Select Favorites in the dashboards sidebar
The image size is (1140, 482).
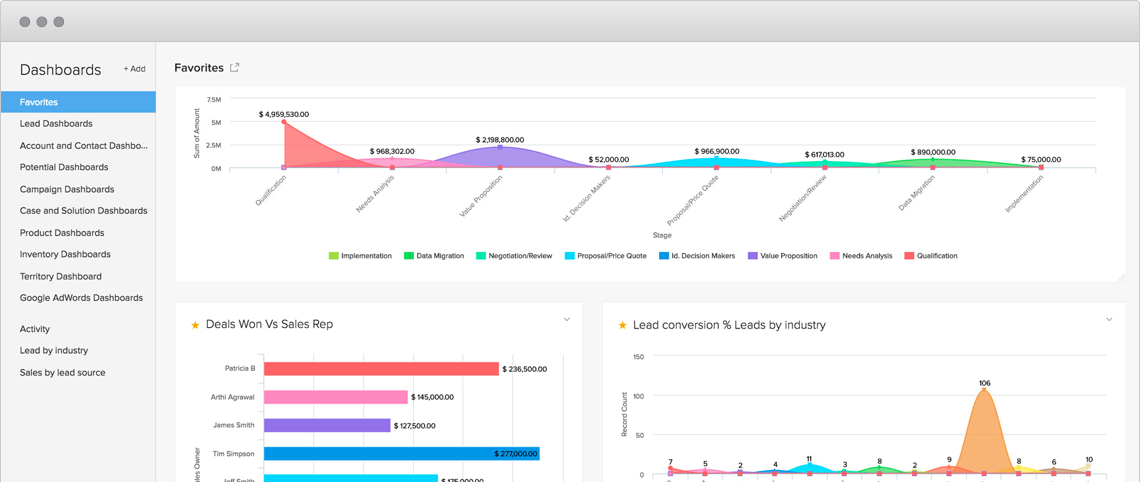(78, 102)
